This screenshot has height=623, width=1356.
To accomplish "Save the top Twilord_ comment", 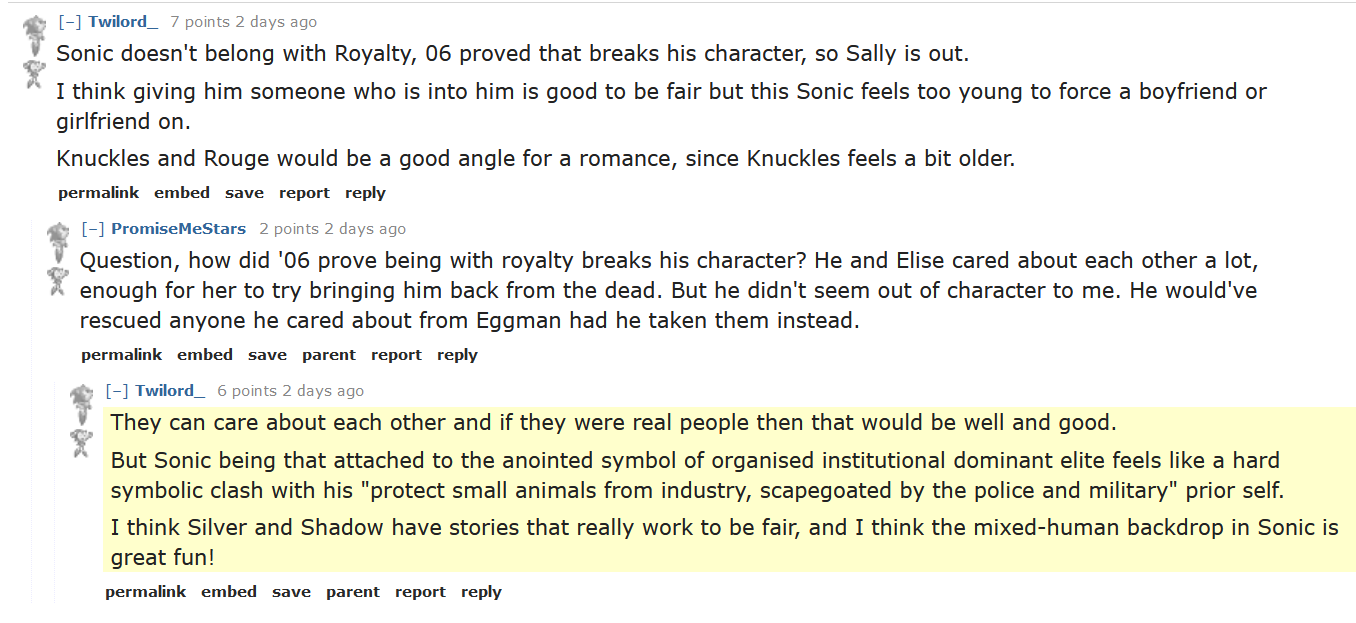I will [x=244, y=193].
